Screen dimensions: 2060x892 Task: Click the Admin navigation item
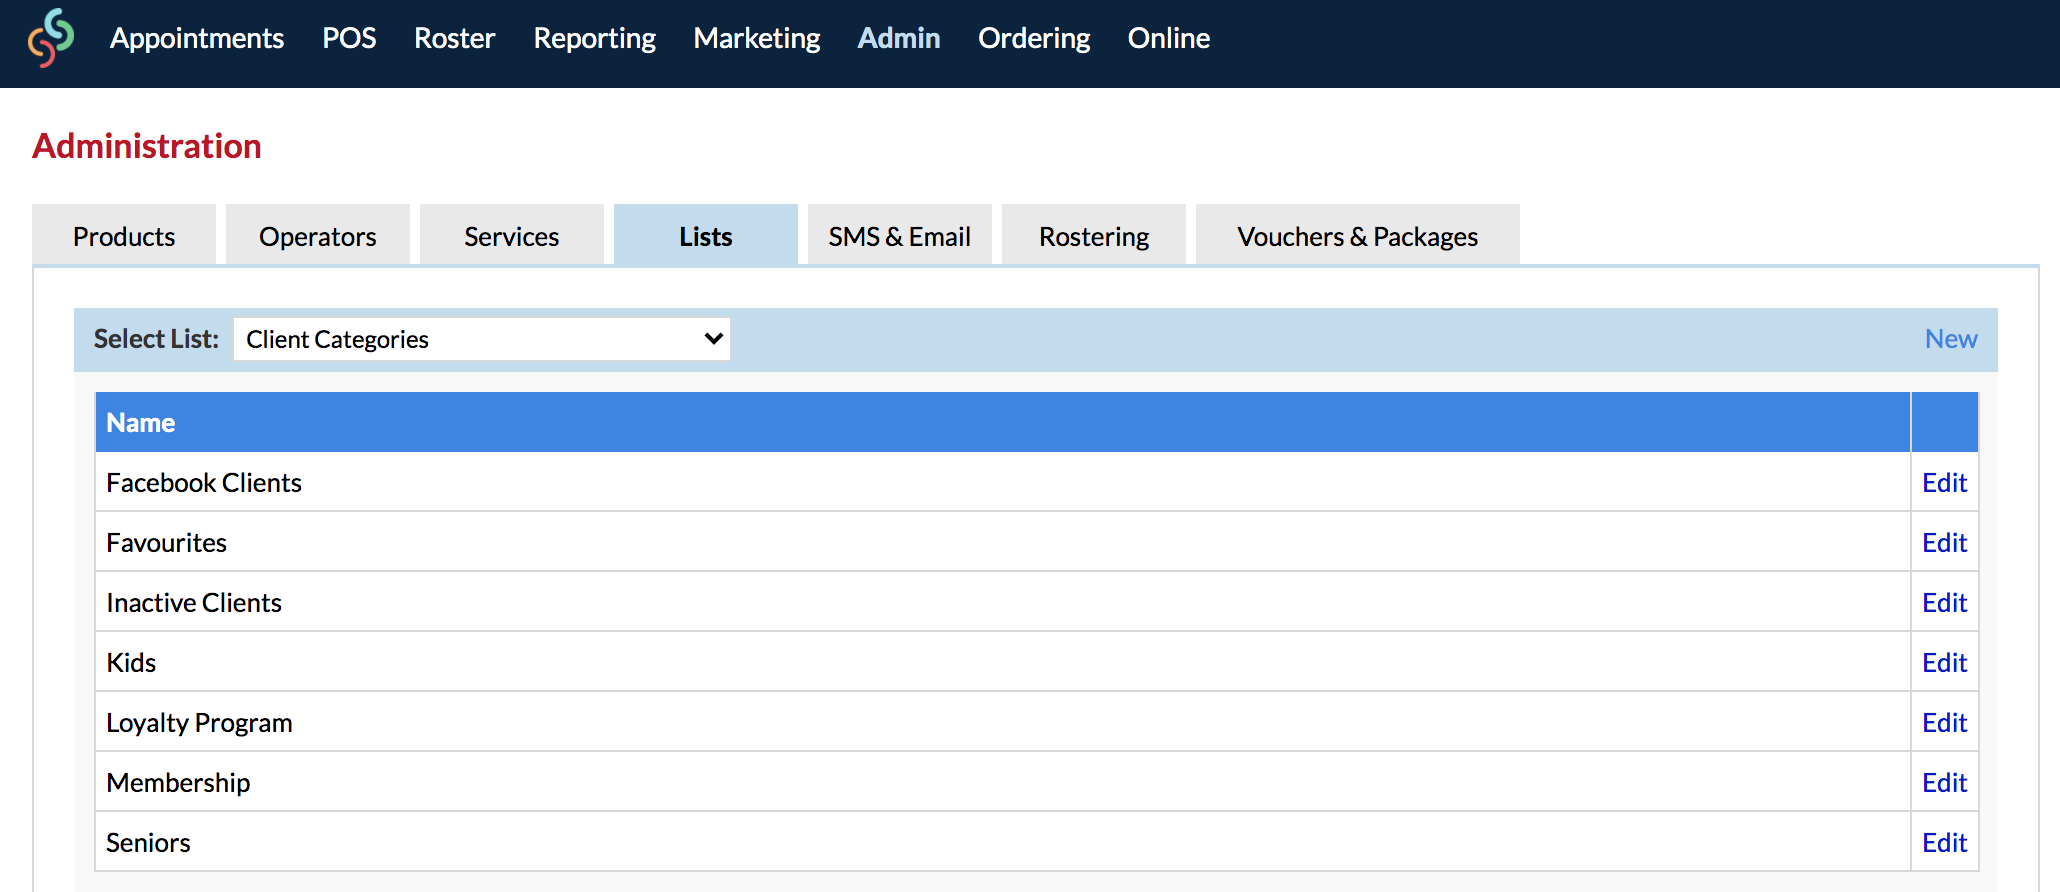(x=899, y=38)
